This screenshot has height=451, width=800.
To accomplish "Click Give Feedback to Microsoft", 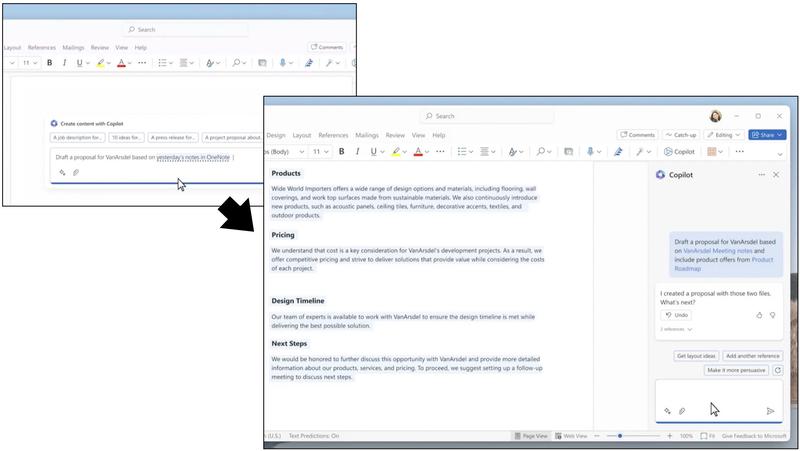I will 754,436.
